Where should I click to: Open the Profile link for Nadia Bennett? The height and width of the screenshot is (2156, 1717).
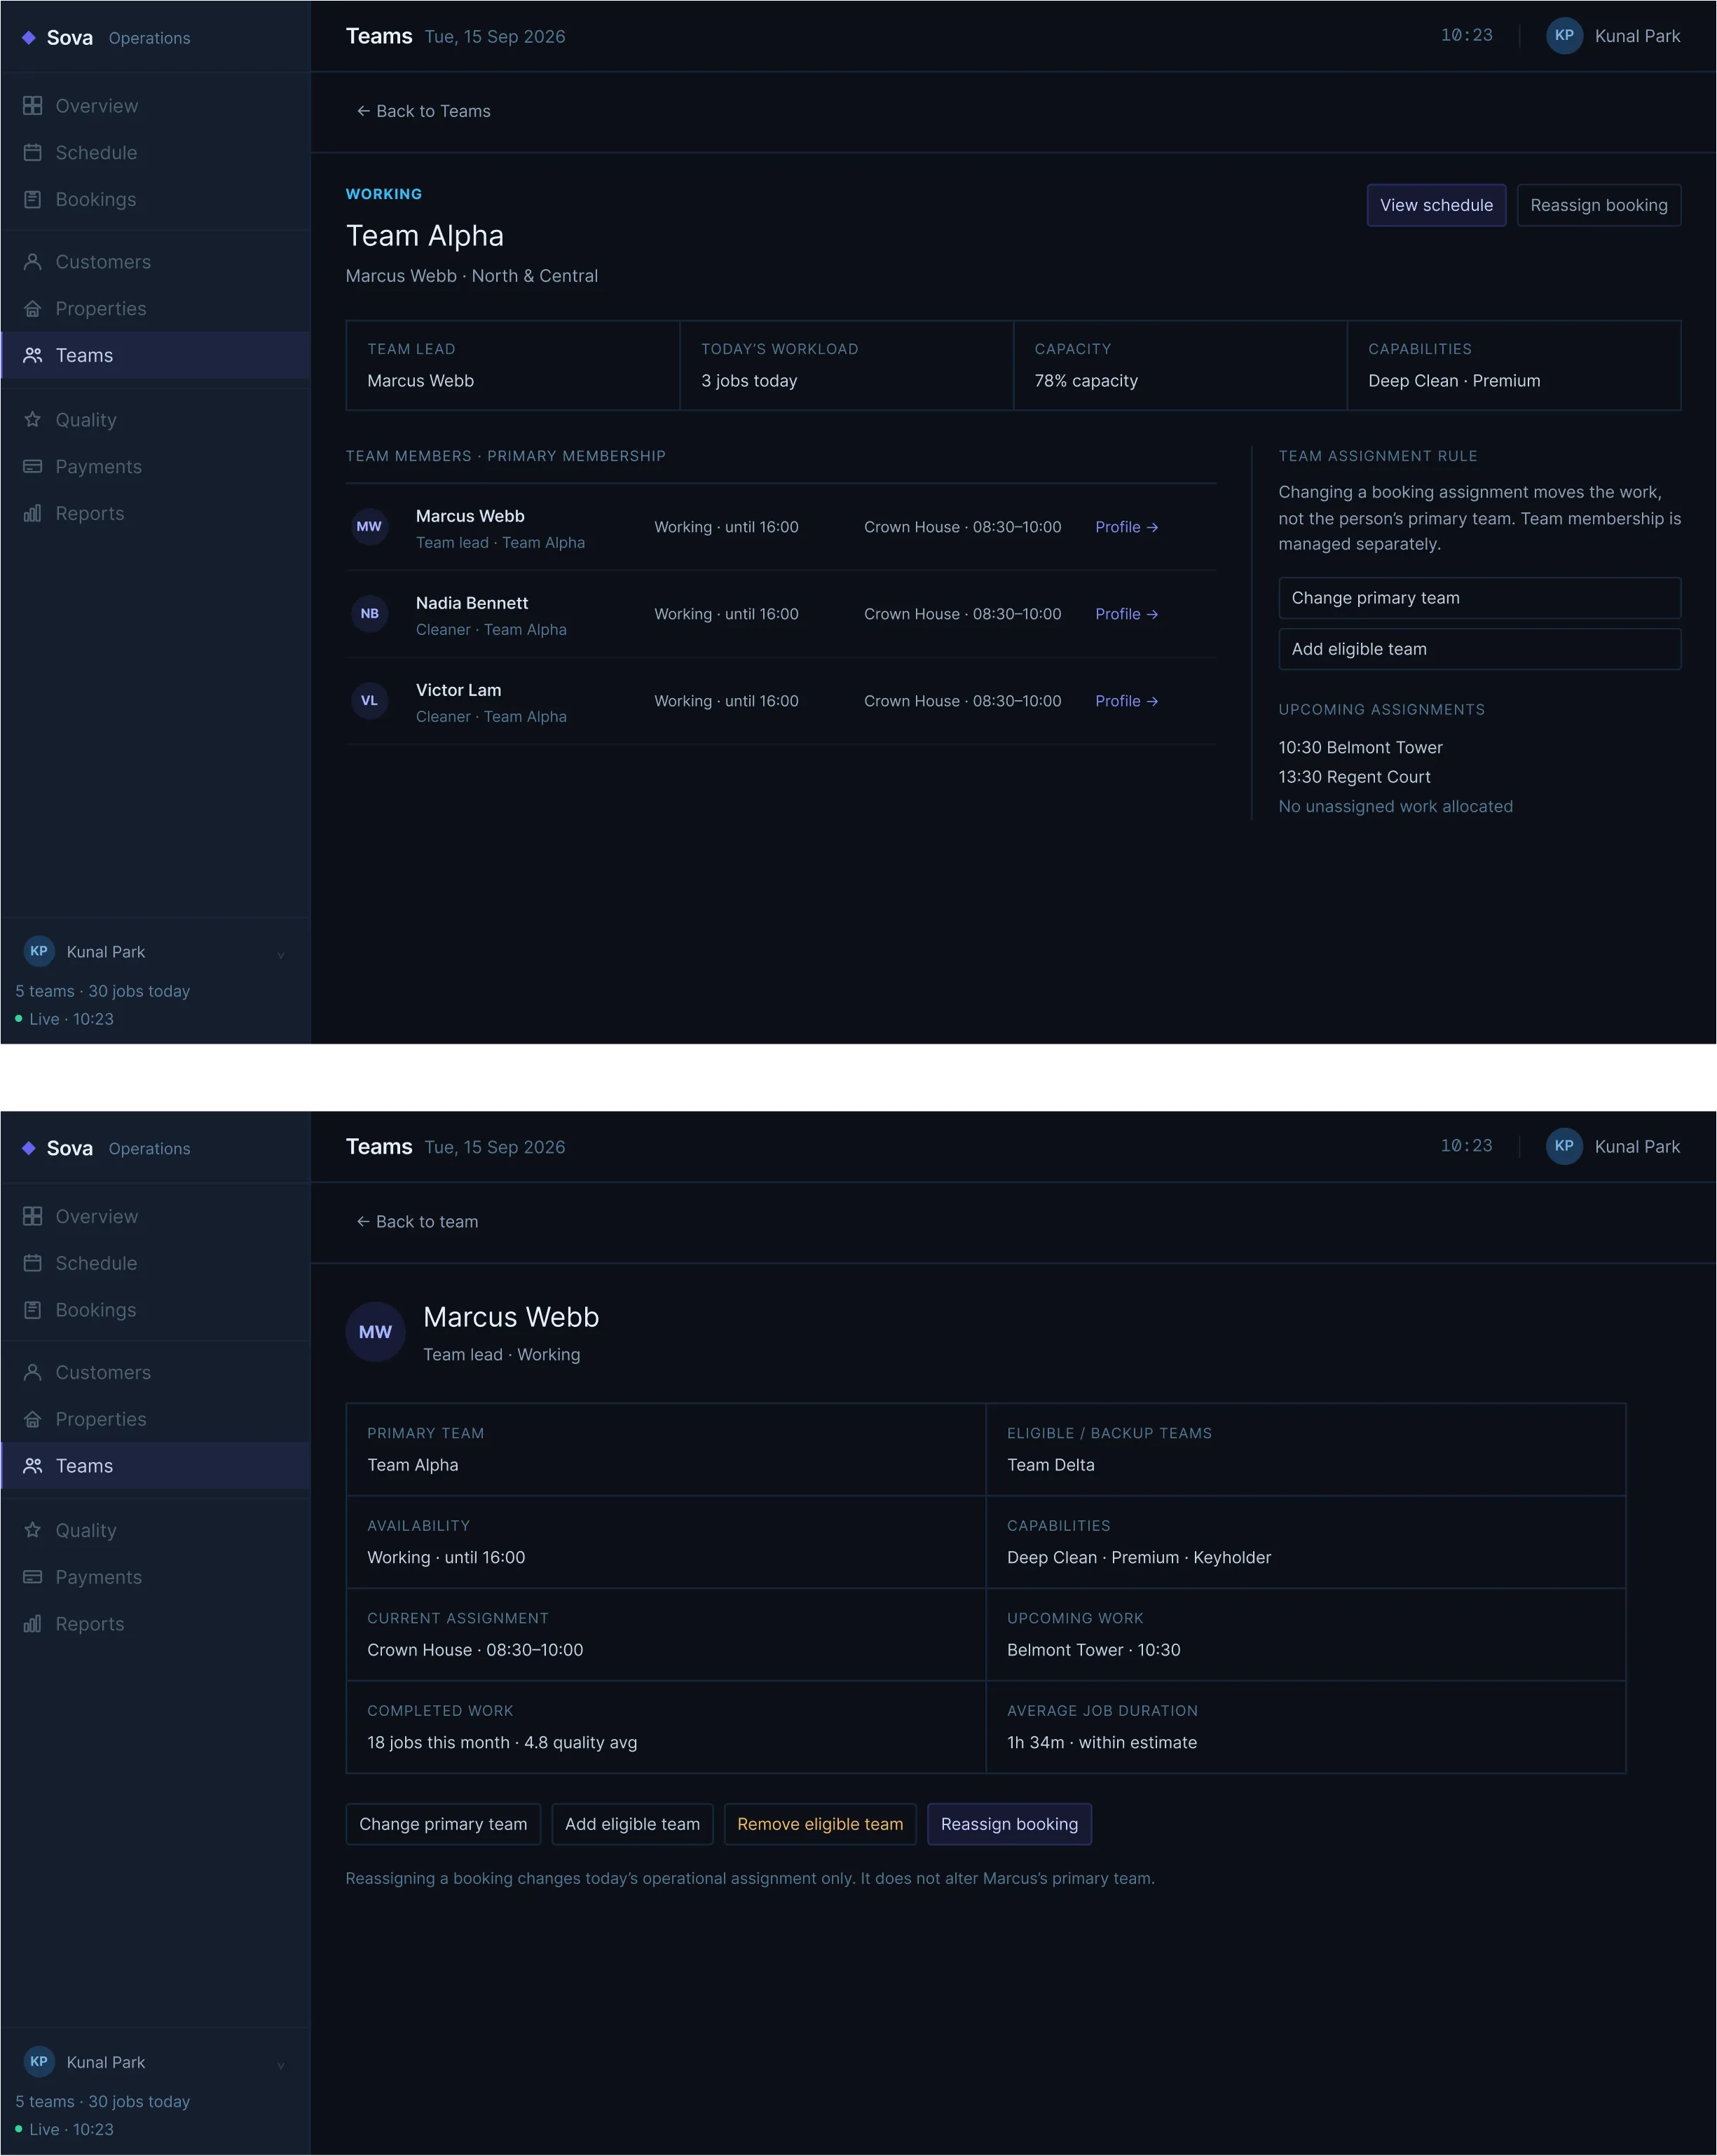pyautogui.click(x=1126, y=614)
